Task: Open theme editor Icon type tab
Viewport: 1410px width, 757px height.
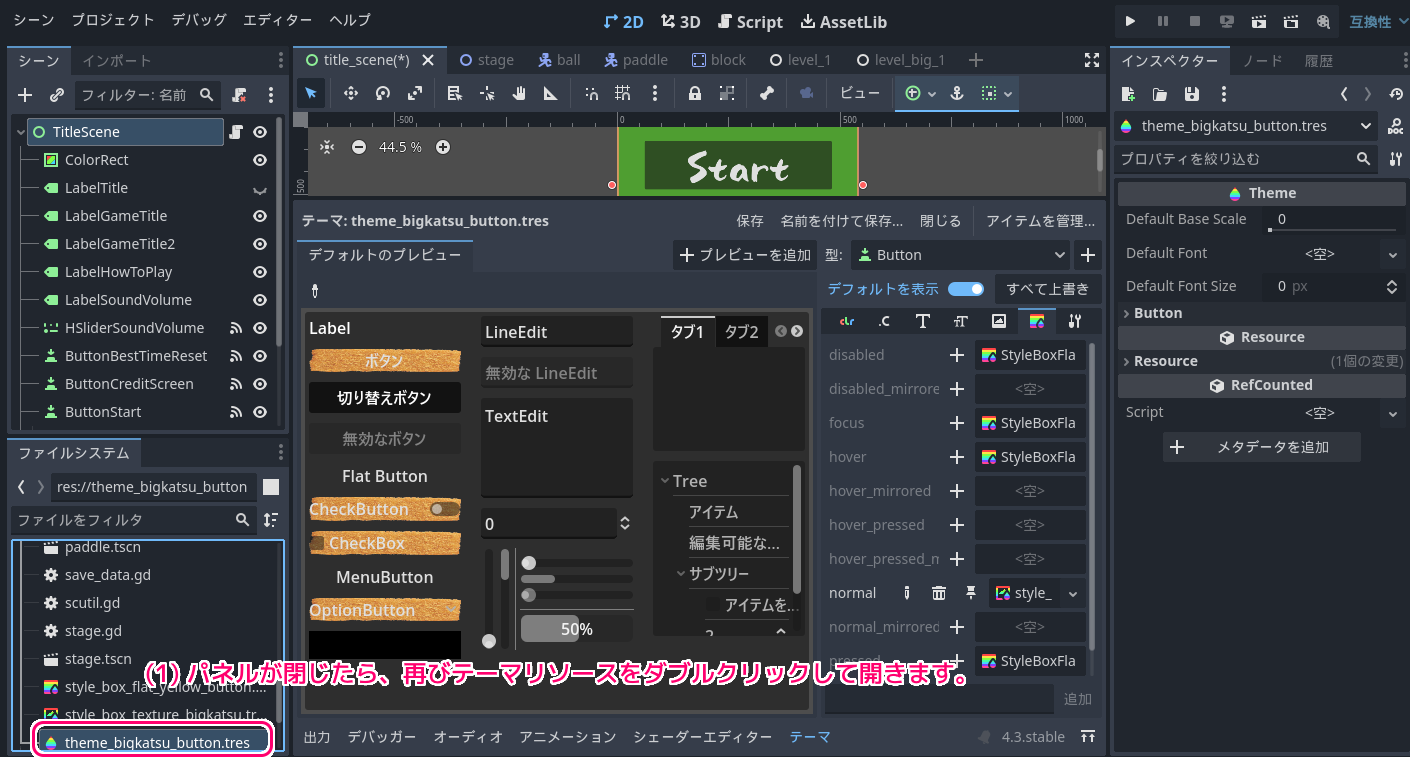Action: coord(998,321)
